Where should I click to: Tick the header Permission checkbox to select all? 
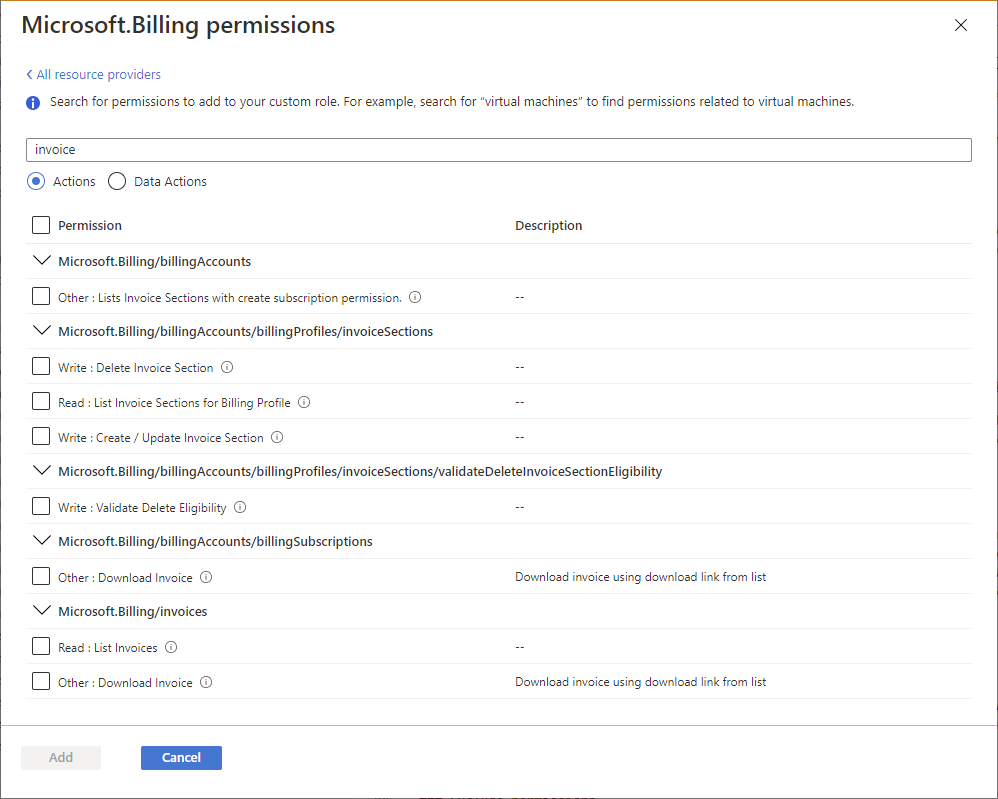point(40,225)
